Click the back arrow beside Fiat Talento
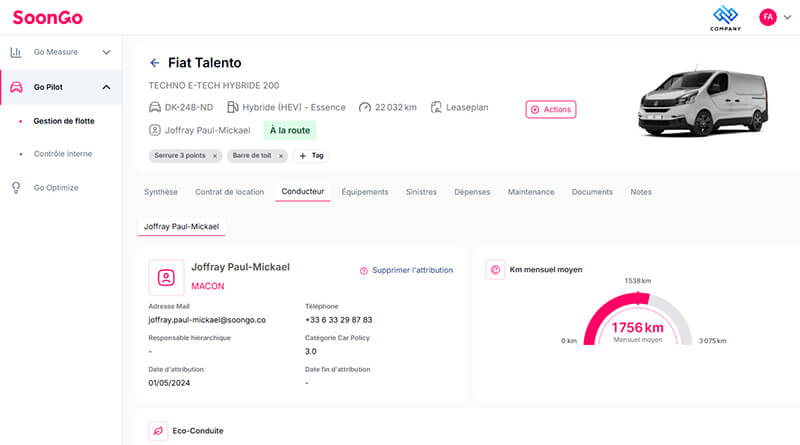Image resolution: width=800 pixels, height=445 pixels. (154, 63)
